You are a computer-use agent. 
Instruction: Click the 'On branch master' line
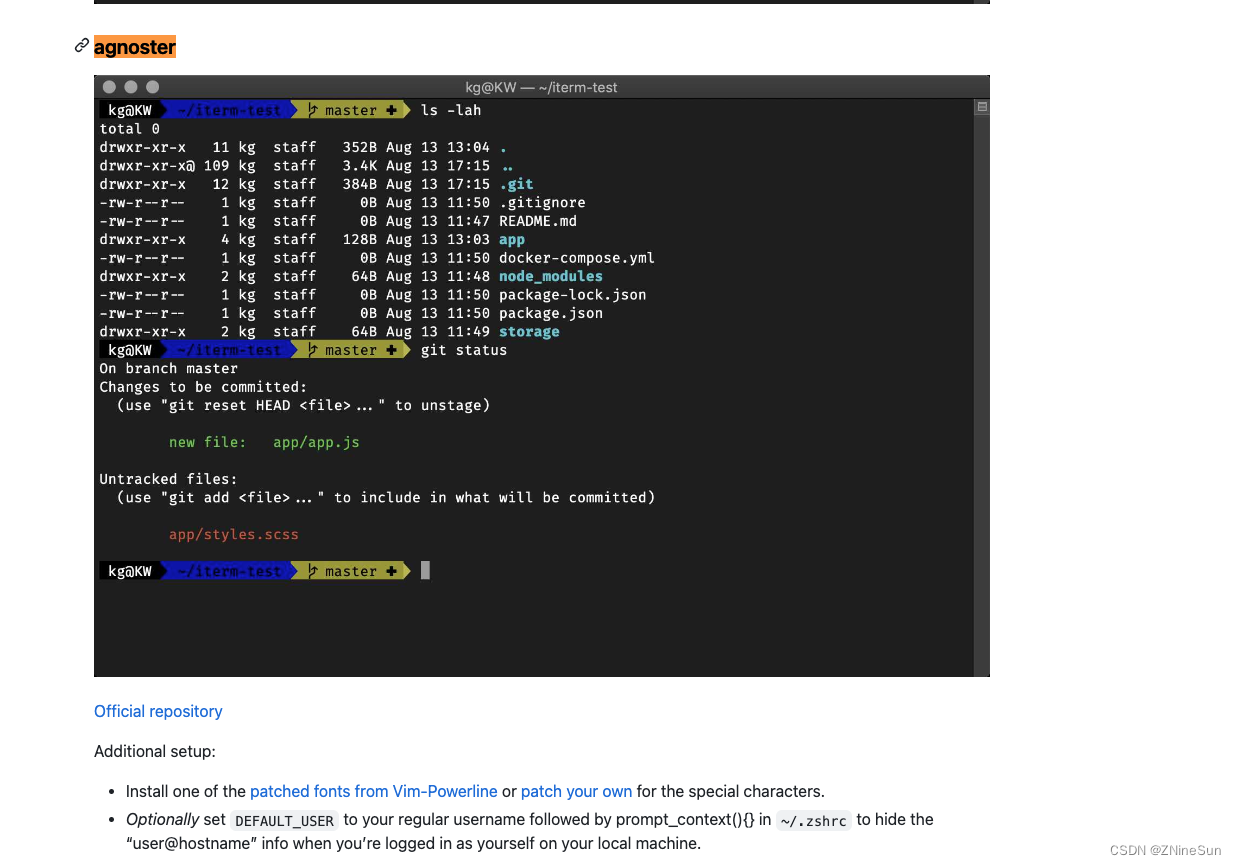169,368
